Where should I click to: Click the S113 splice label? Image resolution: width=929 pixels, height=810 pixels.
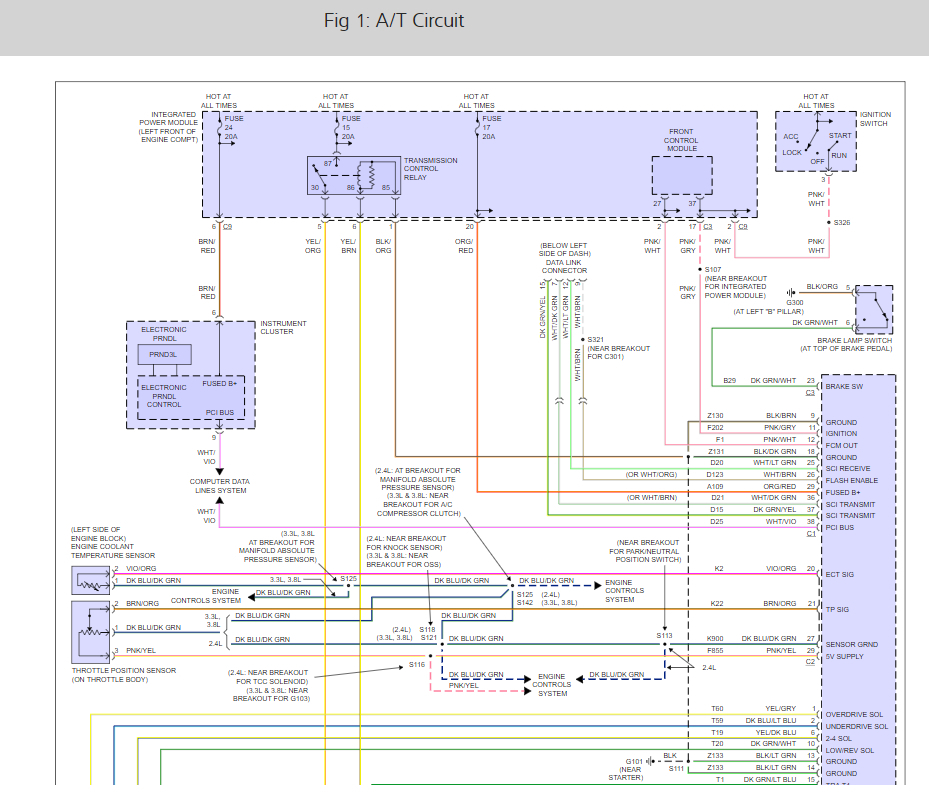point(664,636)
